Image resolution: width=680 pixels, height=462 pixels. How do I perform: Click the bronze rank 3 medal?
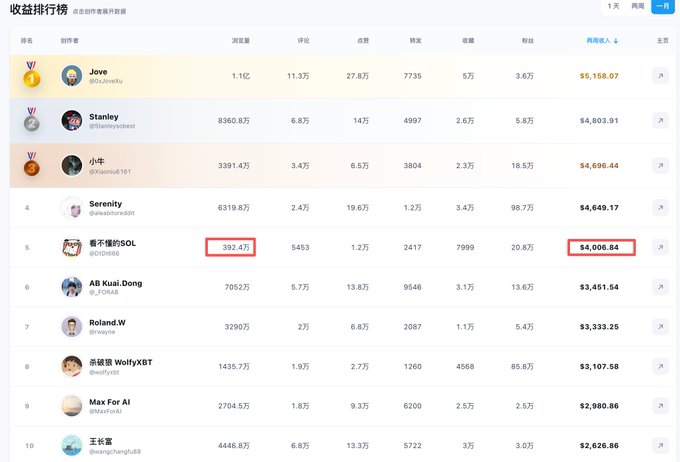point(31,164)
